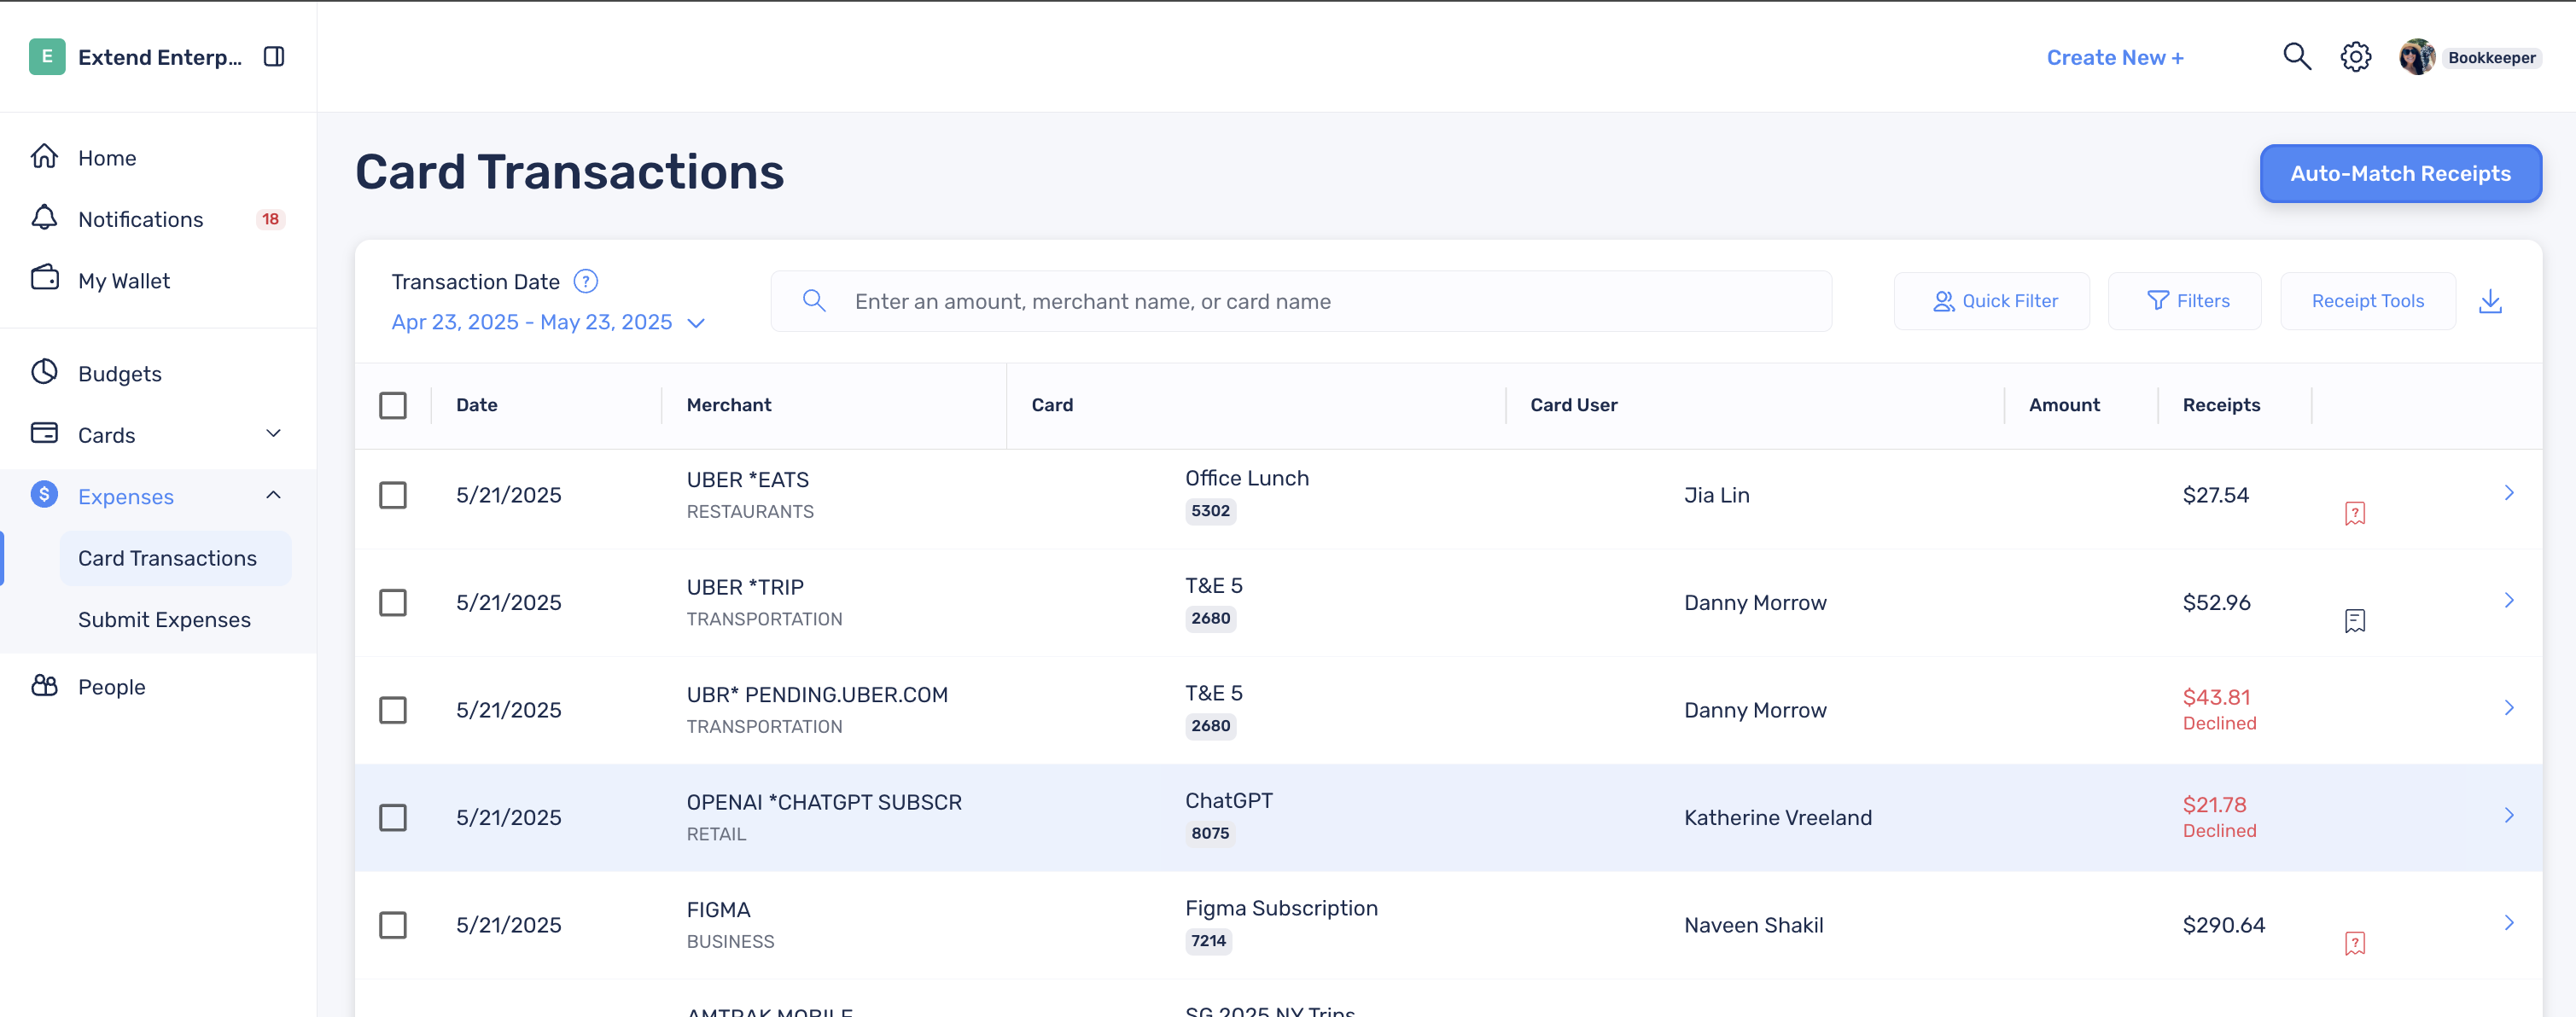
Task: Click the declined $43.81 amount
Action: [2216, 697]
